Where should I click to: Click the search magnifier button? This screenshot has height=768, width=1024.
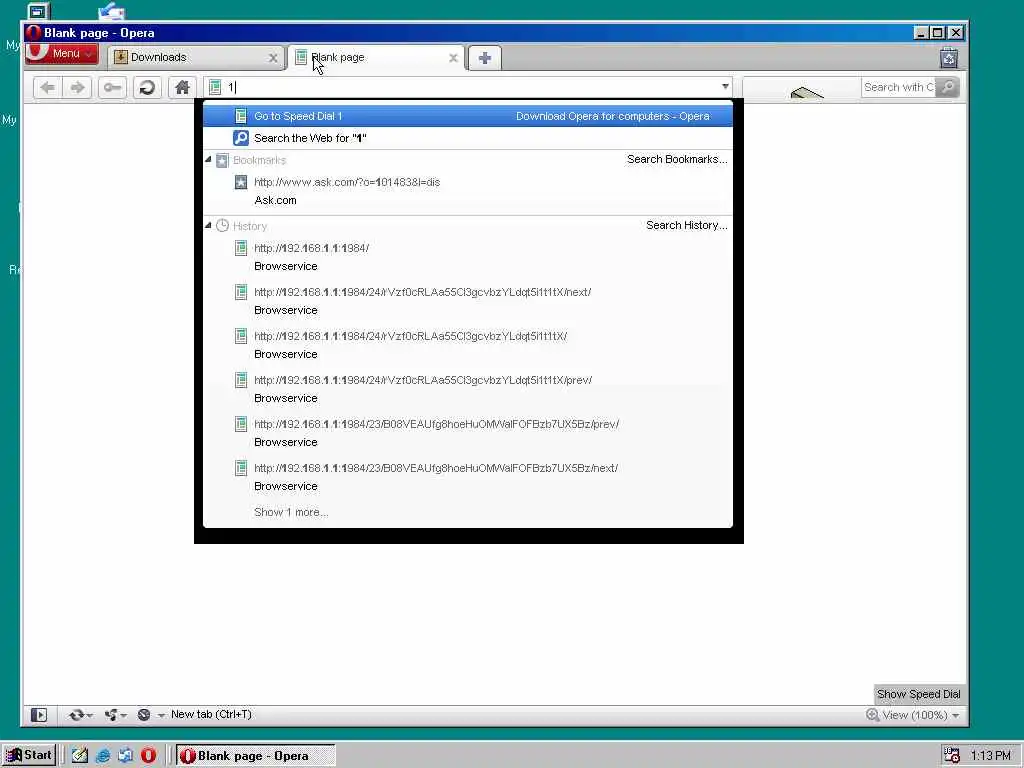[947, 87]
